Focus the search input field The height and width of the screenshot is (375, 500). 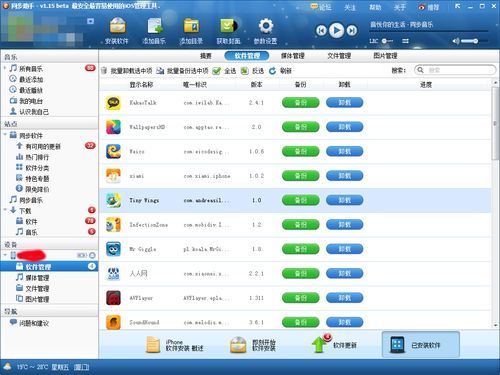pos(455,70)
